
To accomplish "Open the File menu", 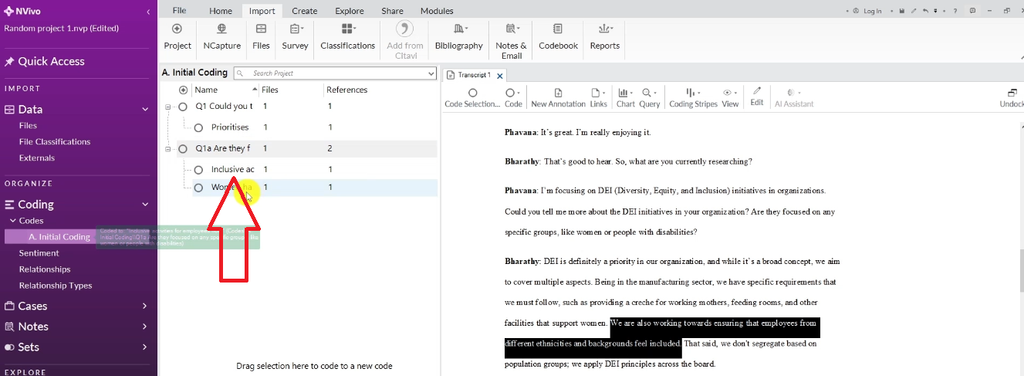I will (179, 11).
